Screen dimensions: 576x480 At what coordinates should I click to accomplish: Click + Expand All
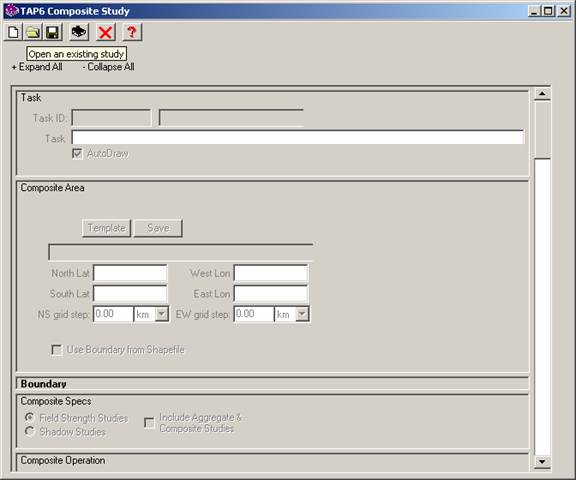click(x=37, y=67)
